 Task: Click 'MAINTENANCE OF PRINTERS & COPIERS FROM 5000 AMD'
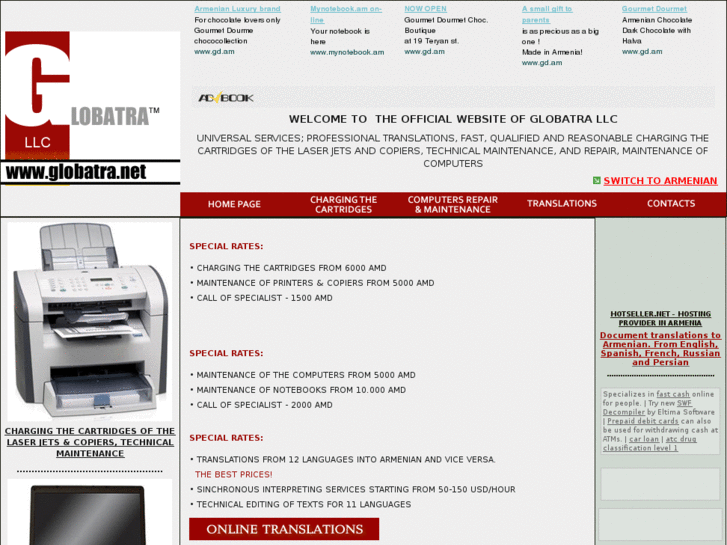pyautogui.click(x=315, y=283)
